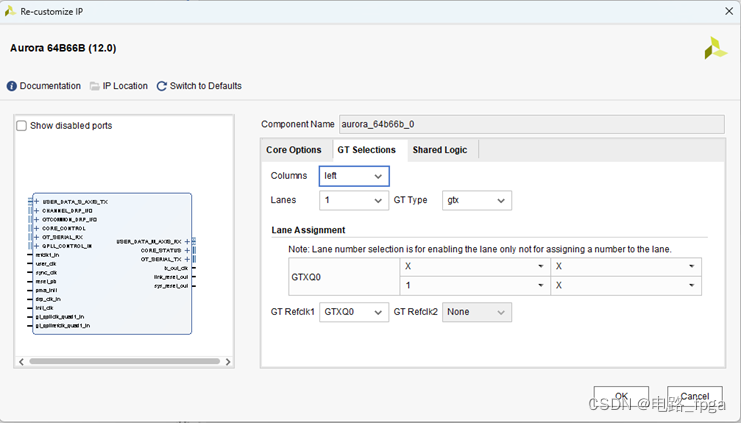Click the Switch to Defaults refresh icon

click(x=162, y=86)
